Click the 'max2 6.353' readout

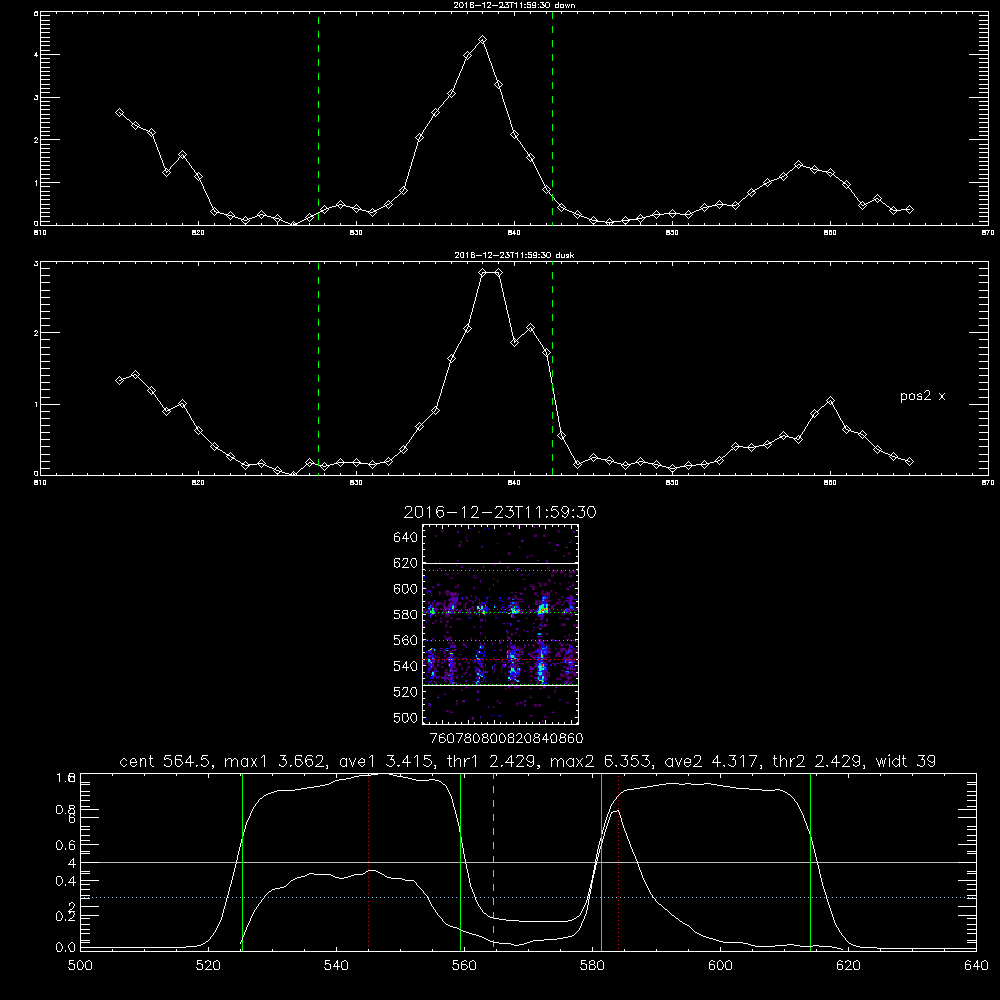click(x=600, y=761)
